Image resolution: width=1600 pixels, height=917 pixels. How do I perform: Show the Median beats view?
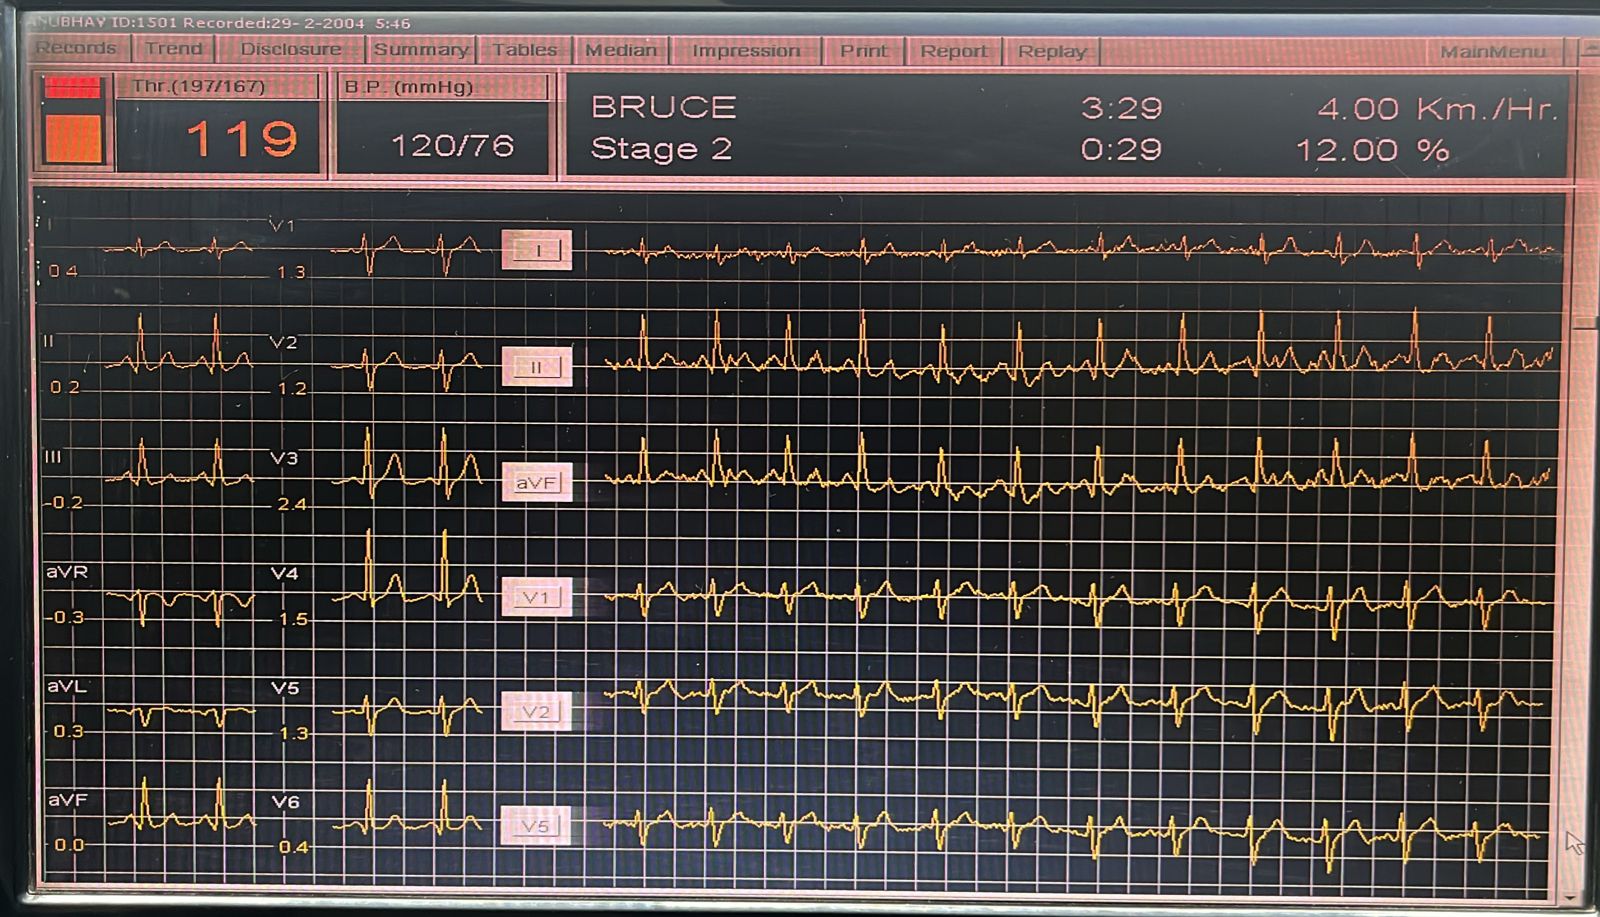(x=621, y=51)
